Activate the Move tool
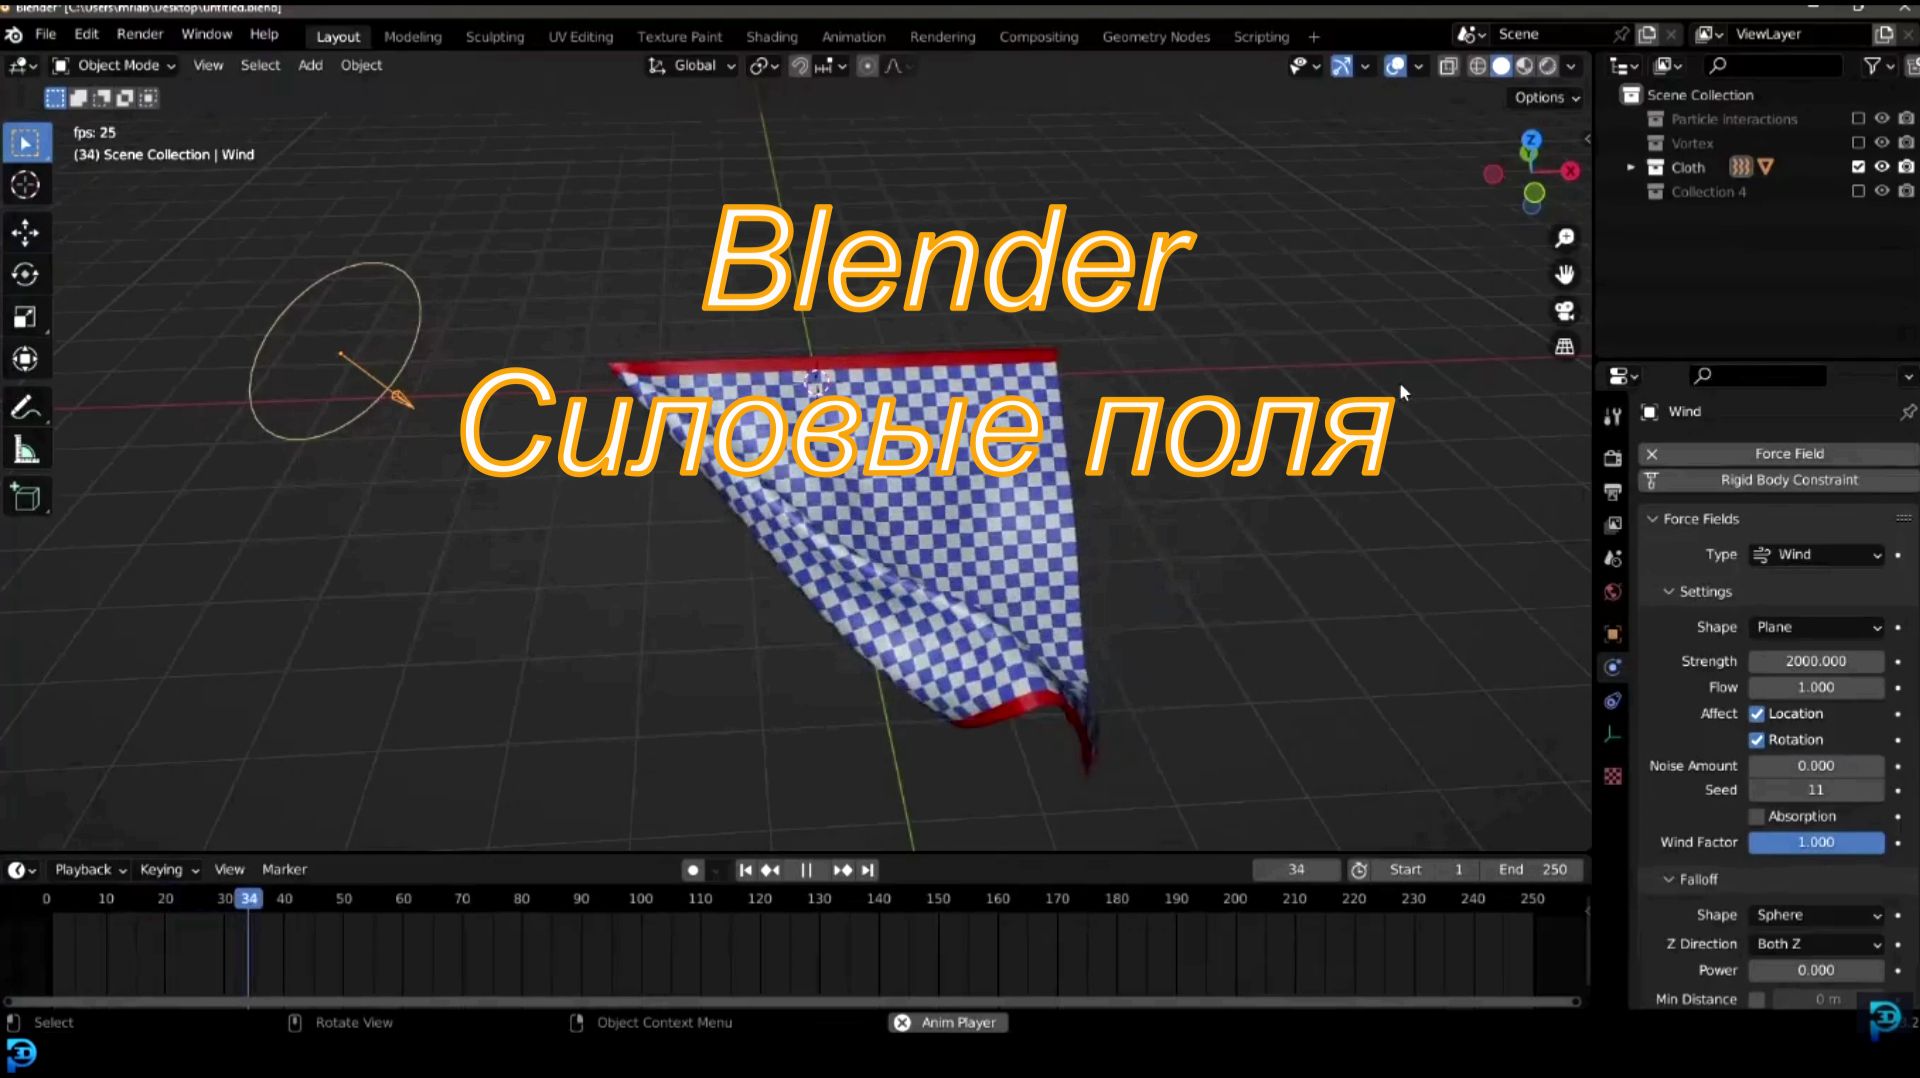This screenshot has height=1078, width=1920. 25,233
